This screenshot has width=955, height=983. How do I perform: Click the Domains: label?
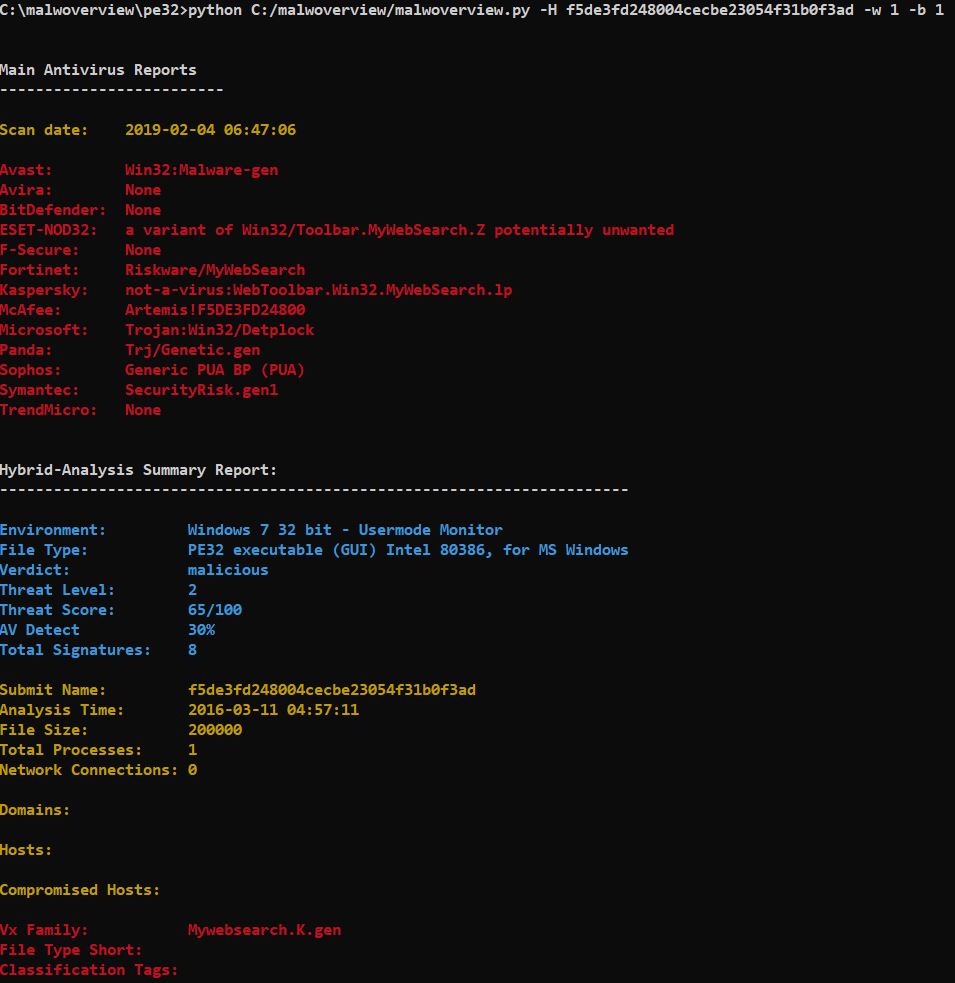coord(35,810)
